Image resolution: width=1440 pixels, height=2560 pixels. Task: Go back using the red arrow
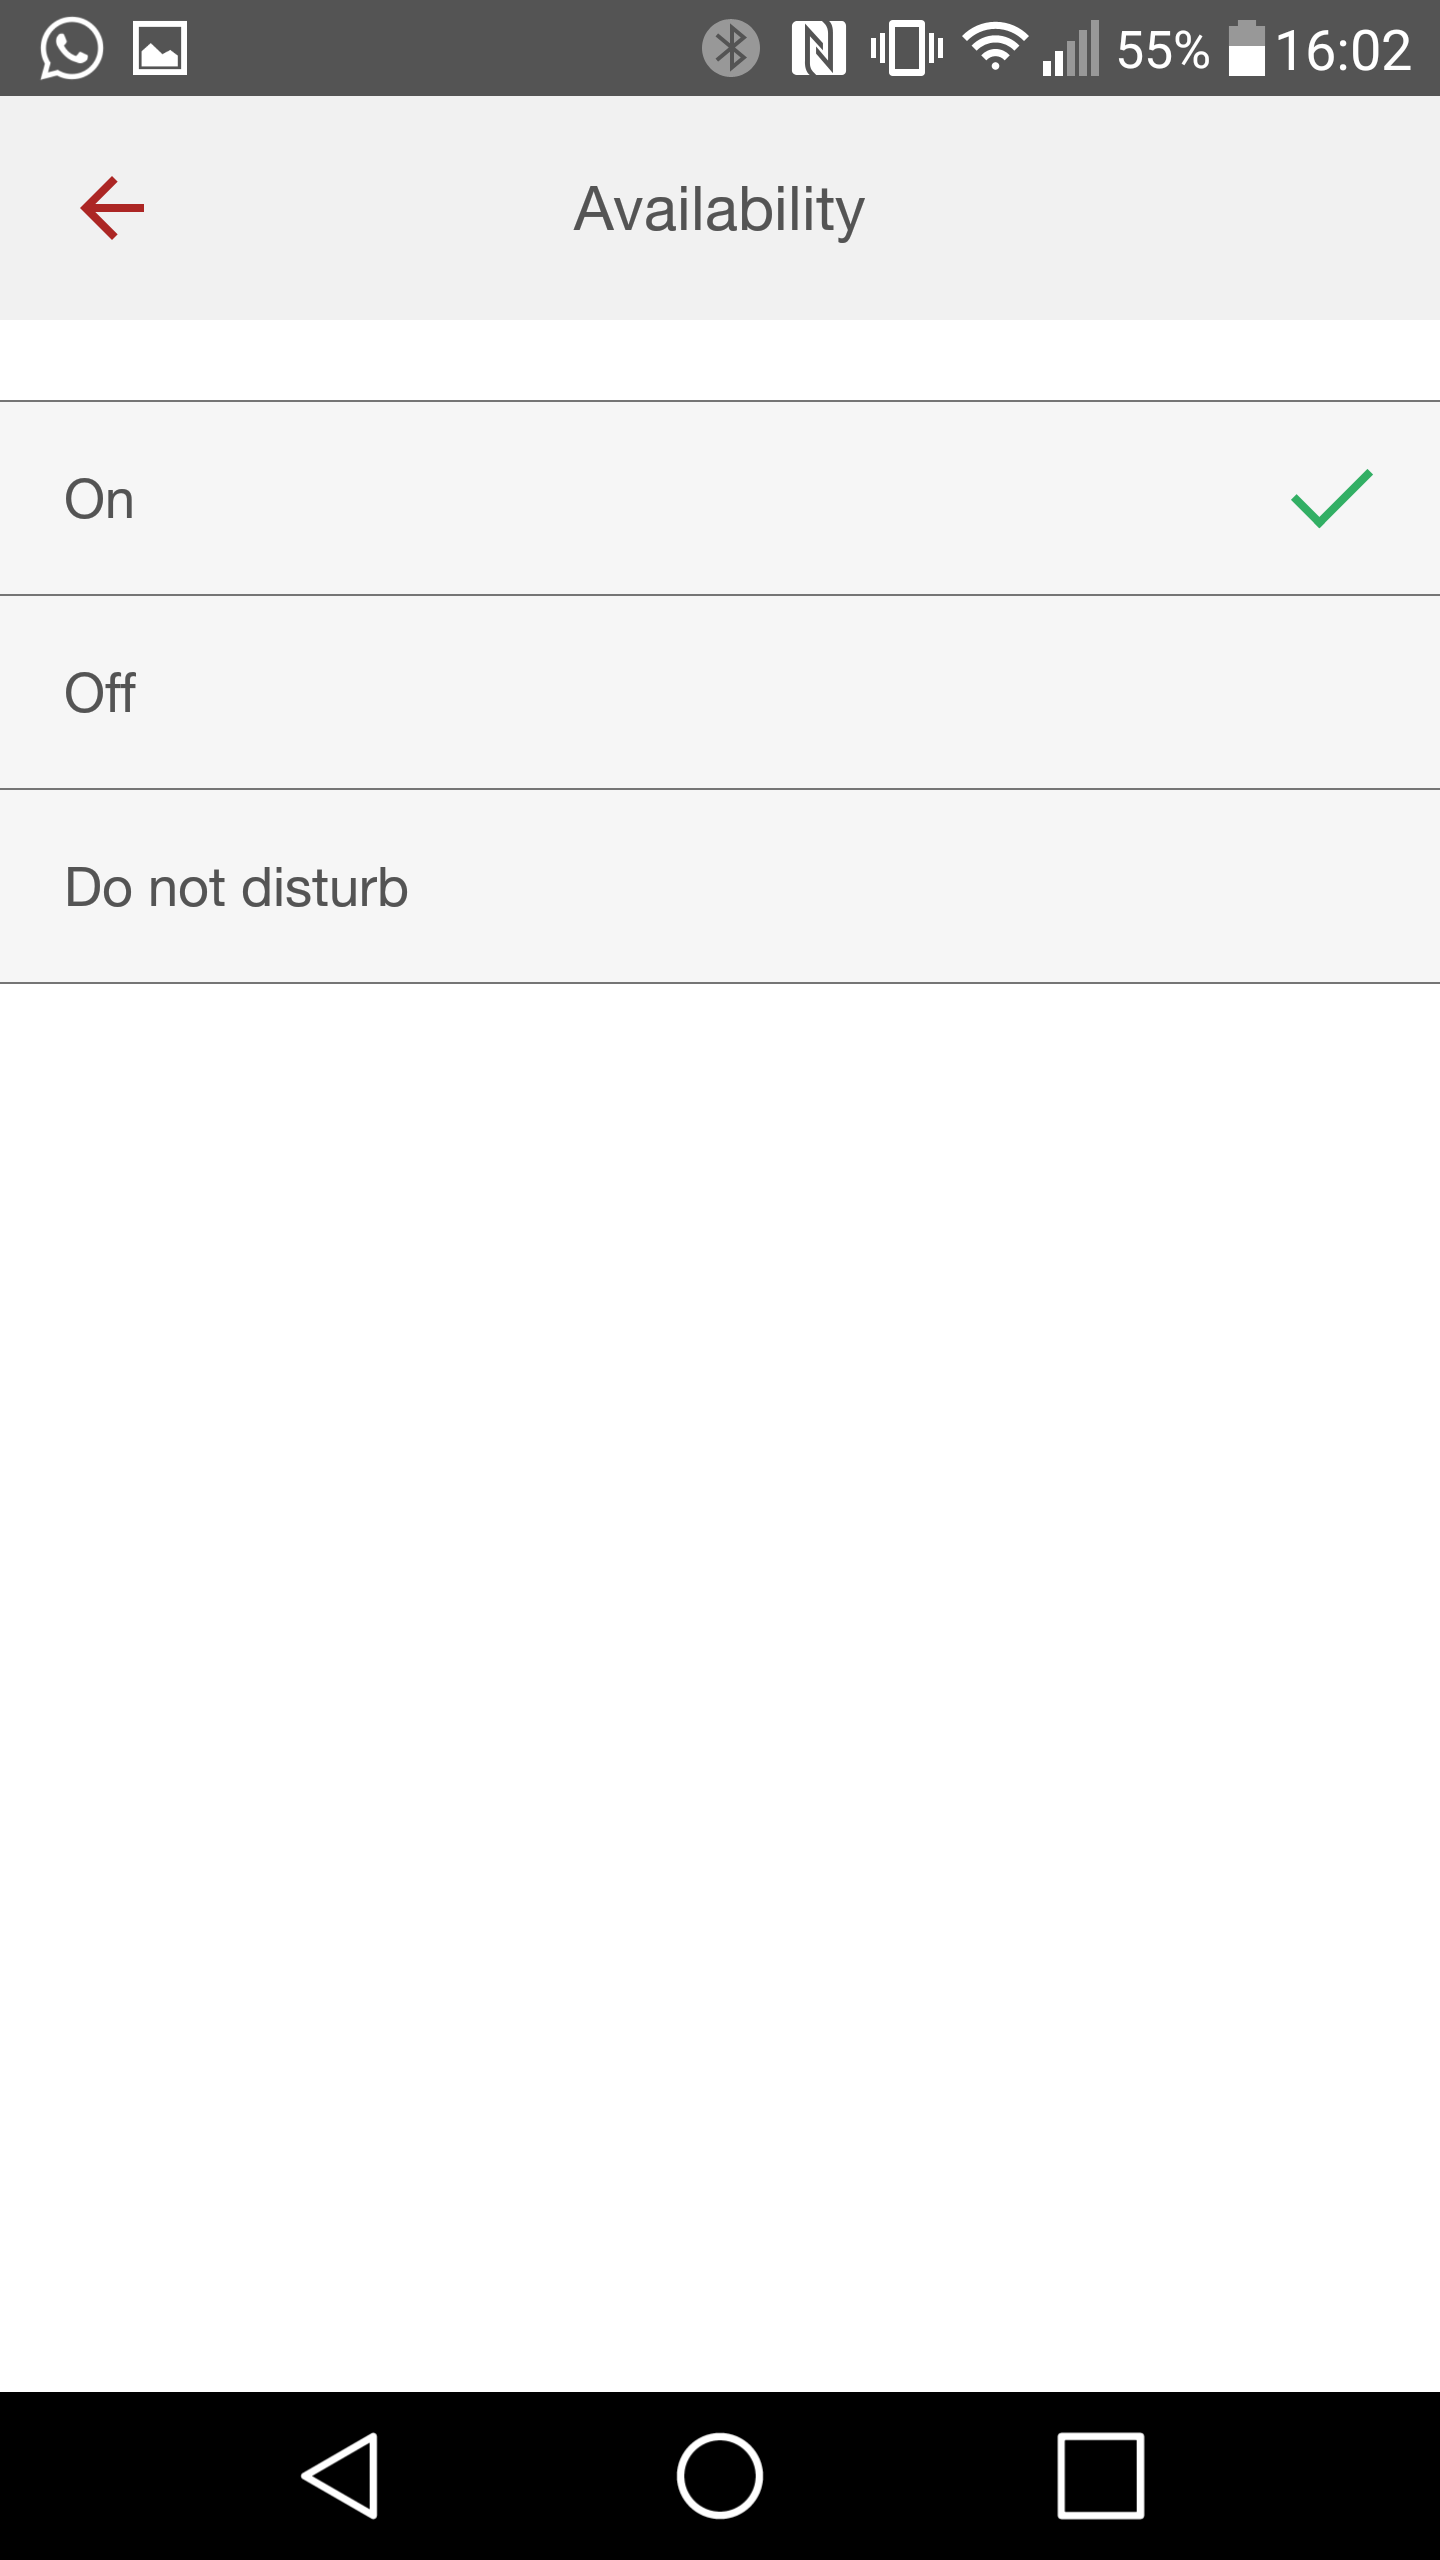[110, 209]
